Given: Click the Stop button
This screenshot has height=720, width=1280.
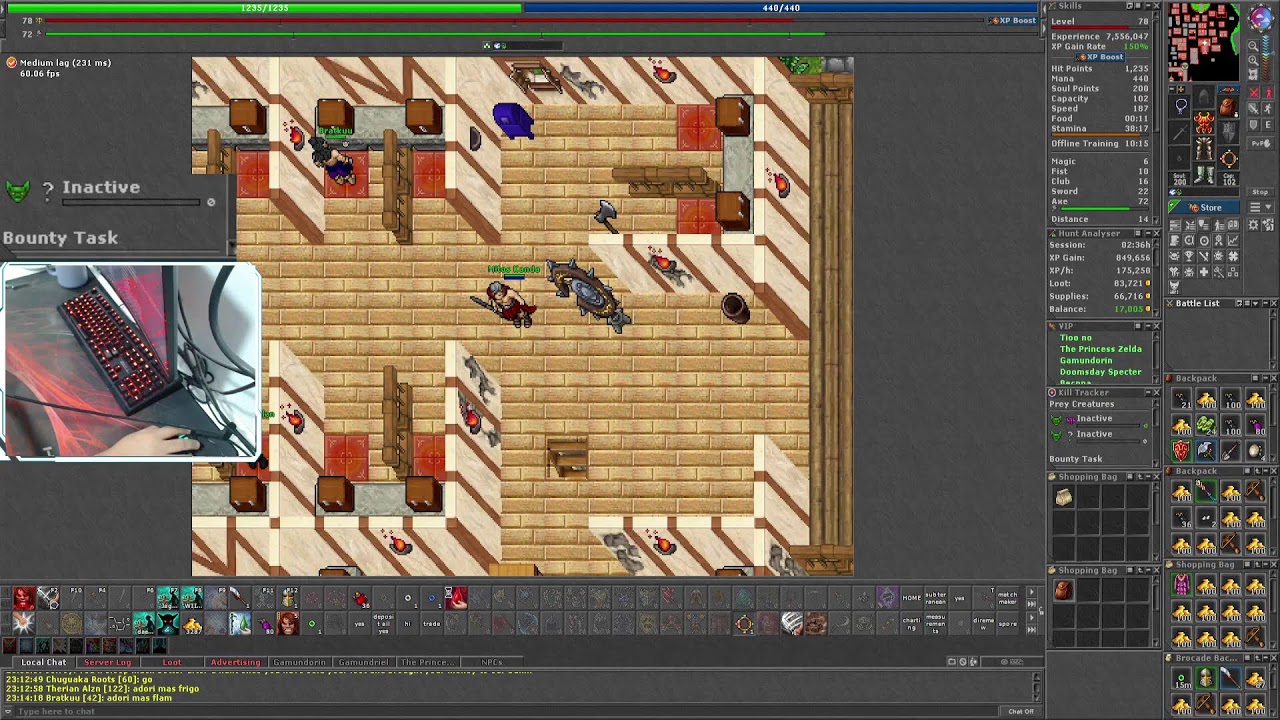Looking at the screenshot, I should point(1260,192).
